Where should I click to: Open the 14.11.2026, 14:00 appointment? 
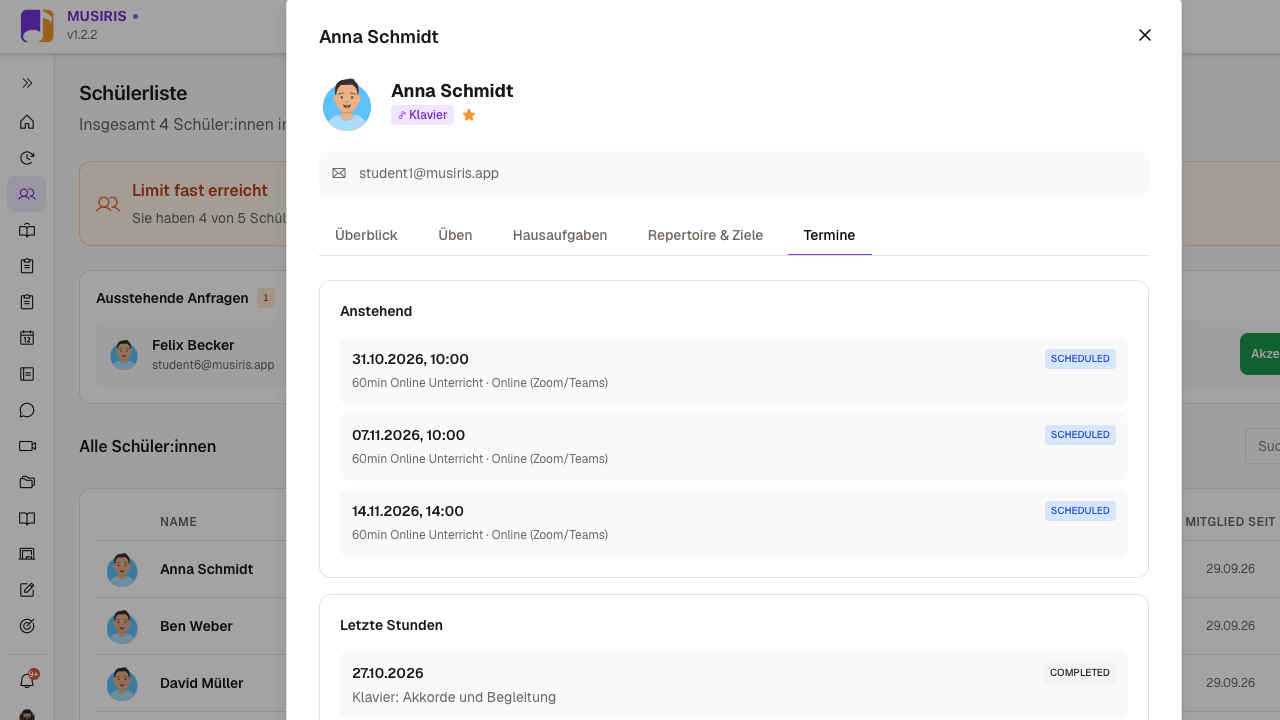tap(734, 523)
